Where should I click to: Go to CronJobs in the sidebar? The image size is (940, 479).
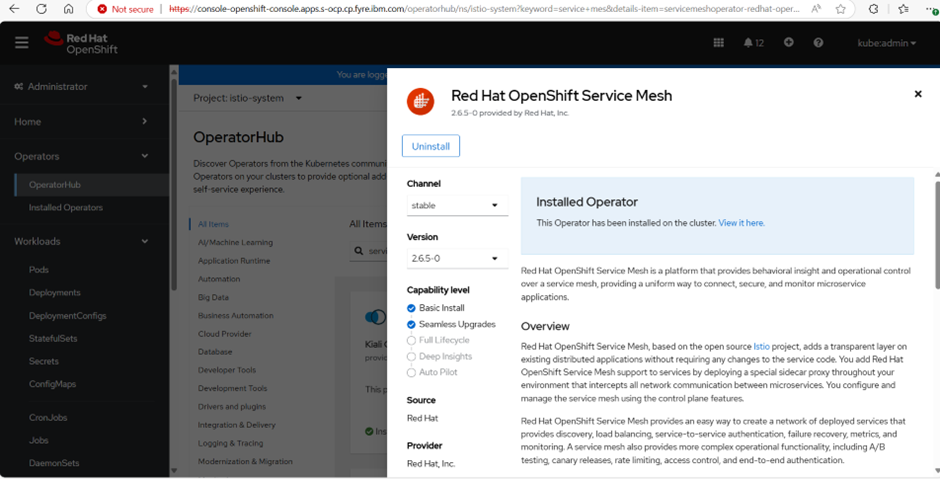pos(48,417)
